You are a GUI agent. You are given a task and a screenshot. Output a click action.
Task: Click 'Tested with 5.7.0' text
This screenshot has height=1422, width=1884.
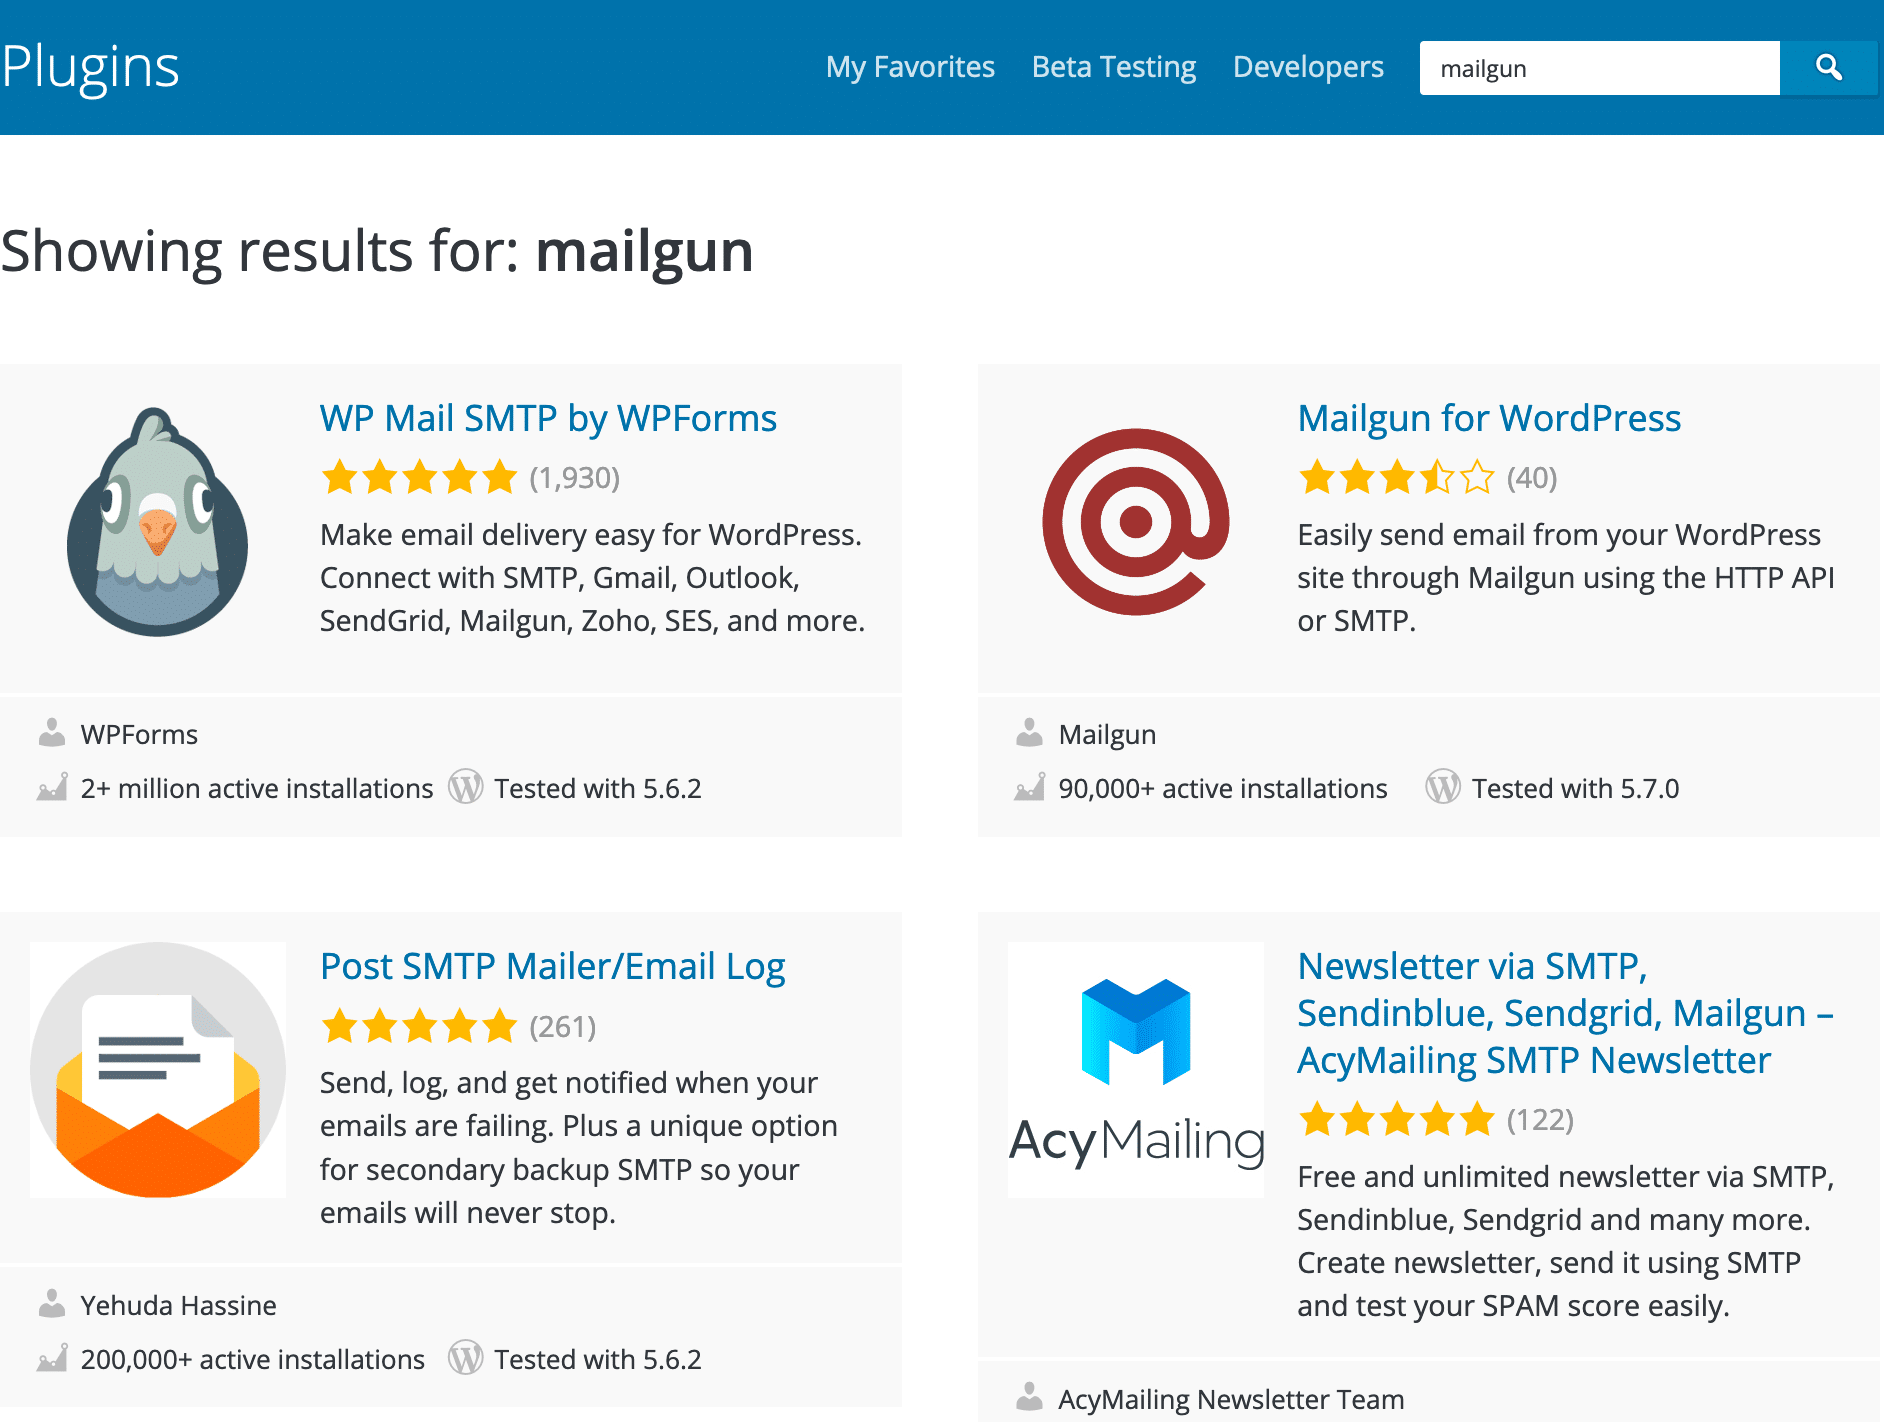pos(1575,788)
